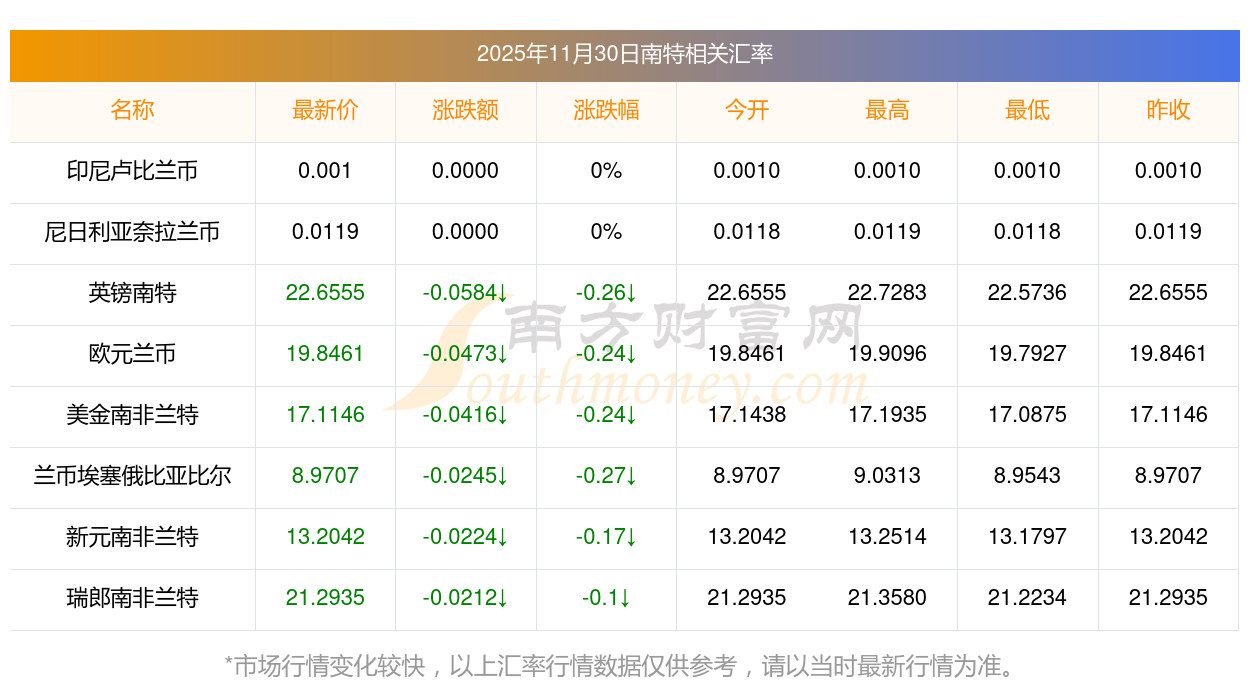Select low value 22.5736
The height and width of the screenshot is (697, 1250).
pyautogui.click(x=1028, y=293)
